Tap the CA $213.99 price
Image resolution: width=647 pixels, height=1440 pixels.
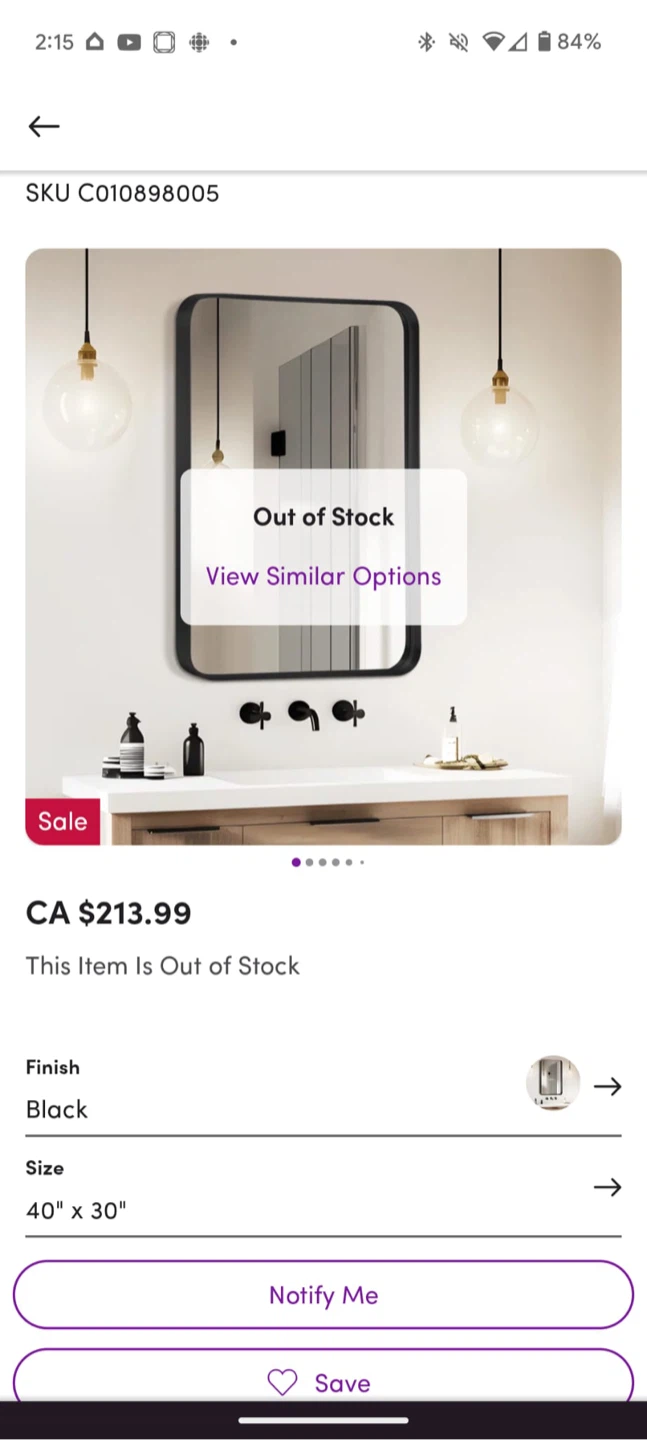coord(108,913)
